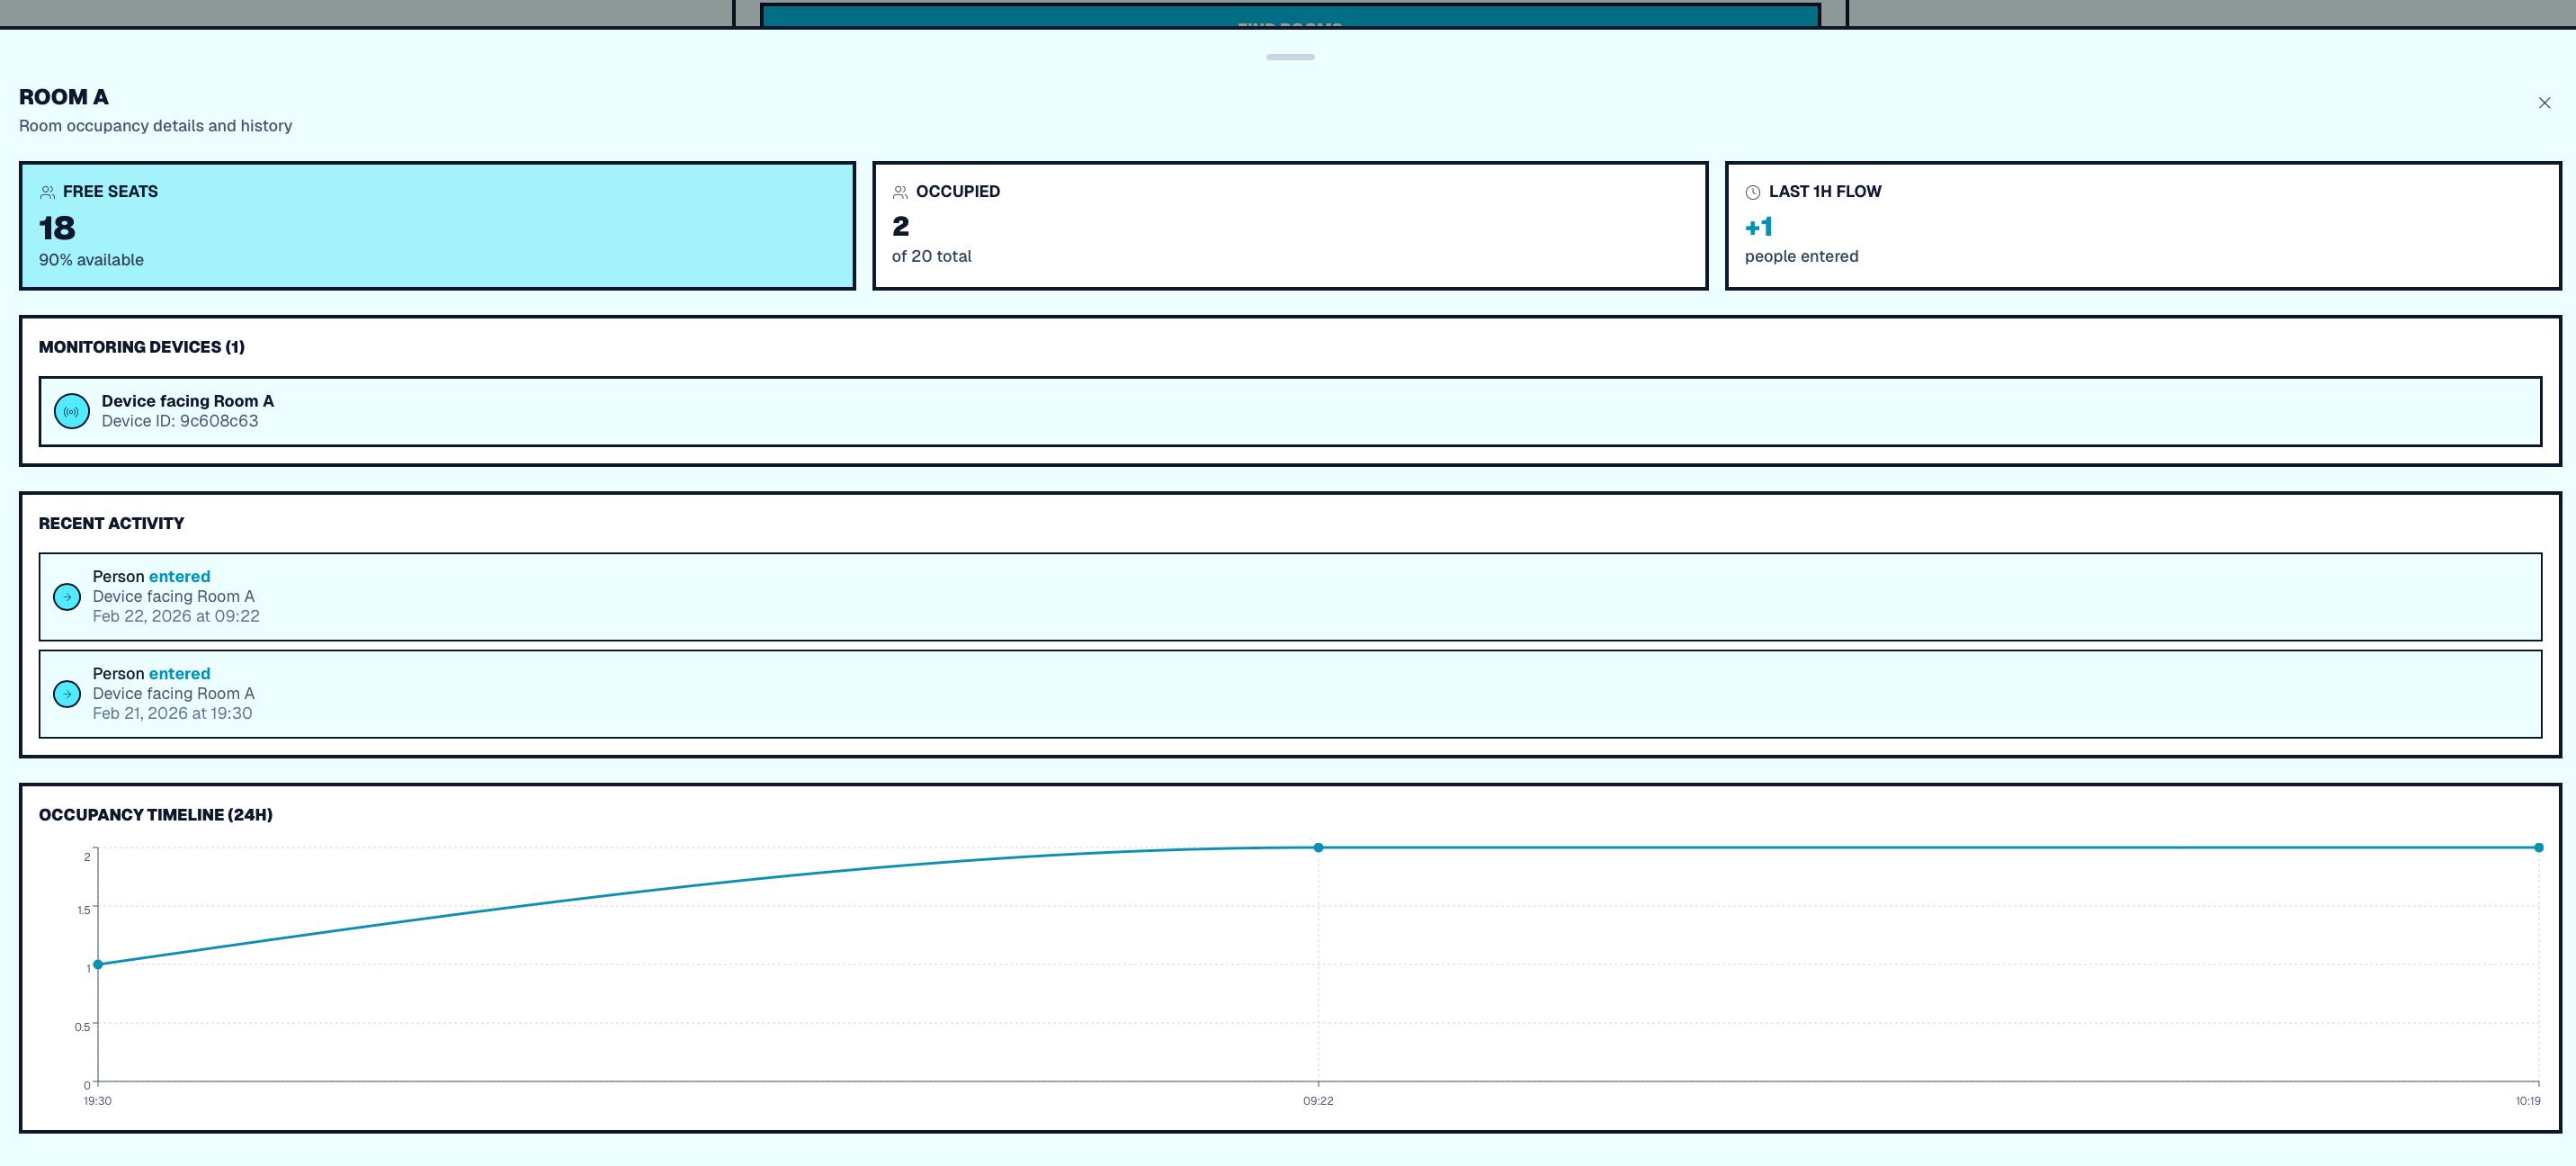Click the Occupied people icon

tap(900, 192)
